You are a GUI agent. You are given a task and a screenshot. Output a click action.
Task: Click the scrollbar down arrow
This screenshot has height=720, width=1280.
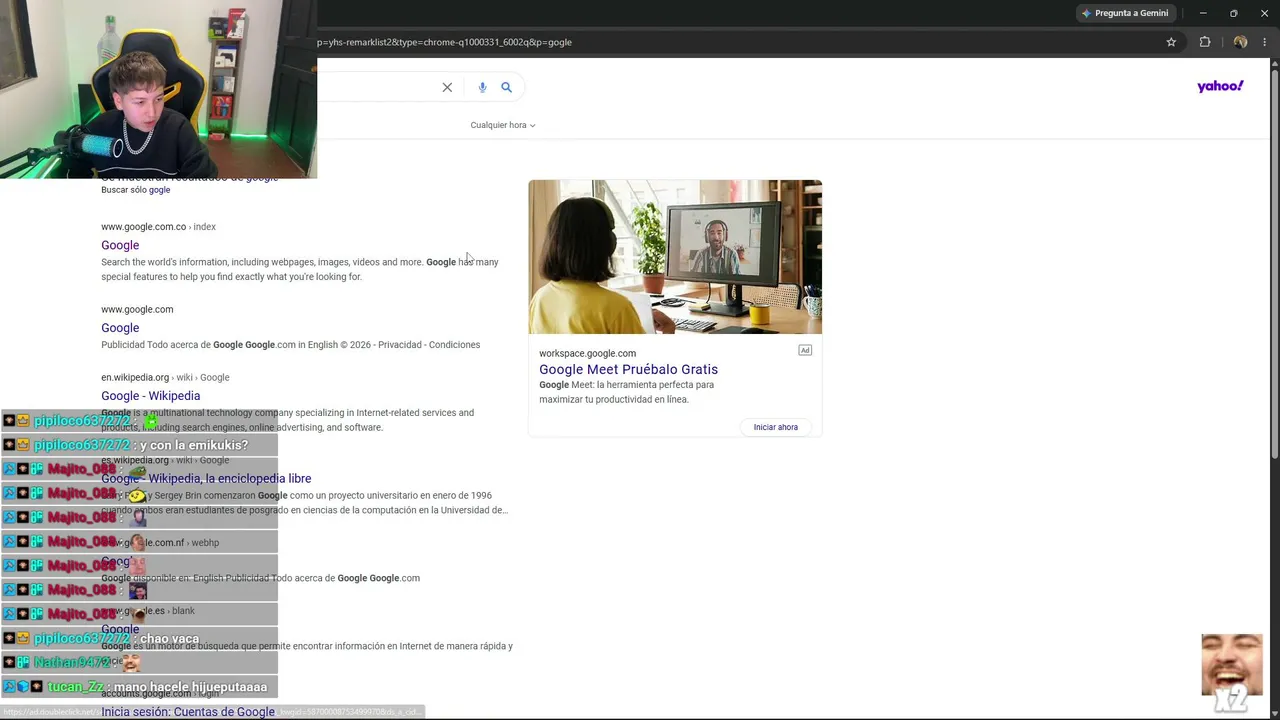click(x=1274, y=714)
